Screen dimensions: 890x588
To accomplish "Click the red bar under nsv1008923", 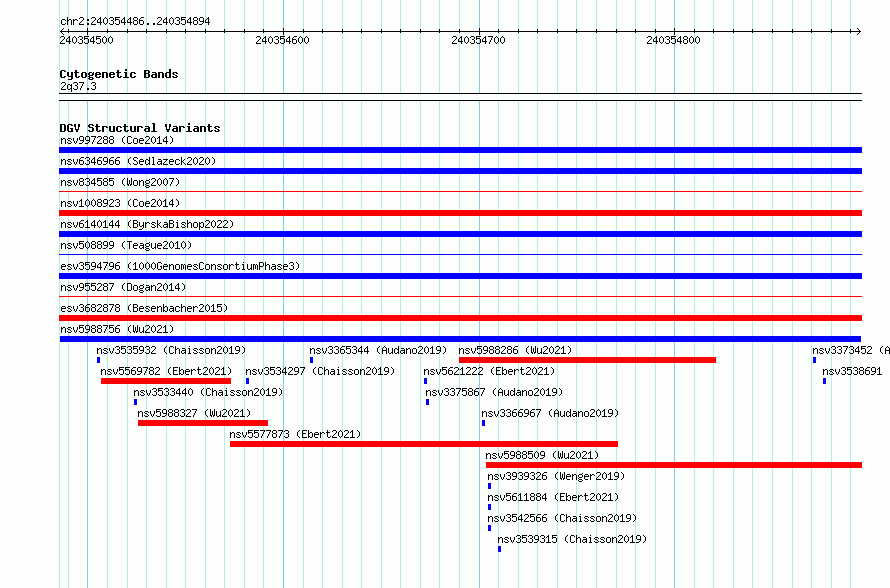I will coord(460,213).
